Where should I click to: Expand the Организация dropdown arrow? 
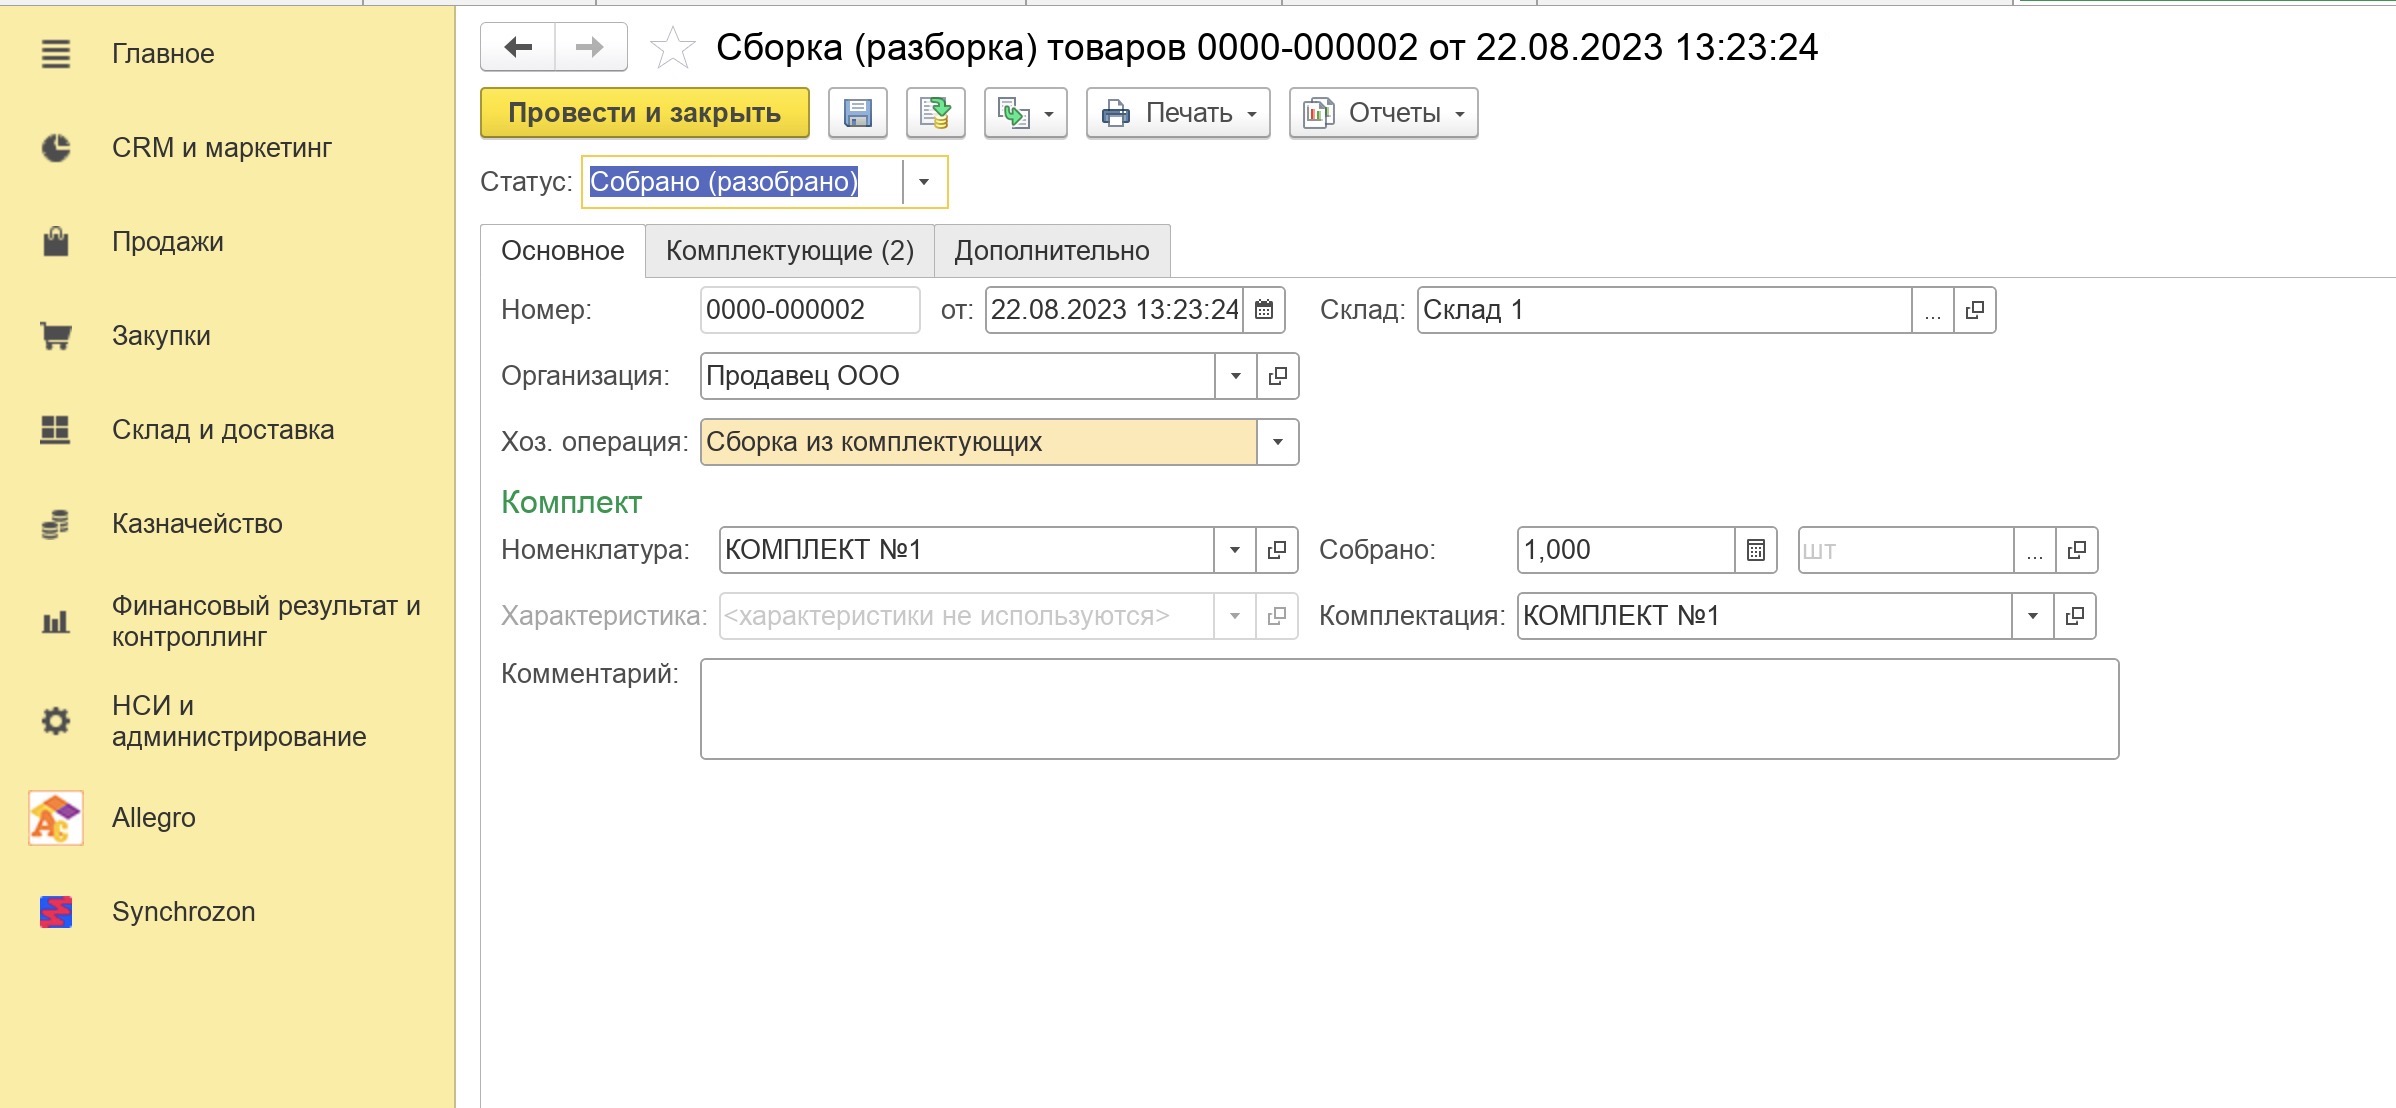coord(1236,376)
